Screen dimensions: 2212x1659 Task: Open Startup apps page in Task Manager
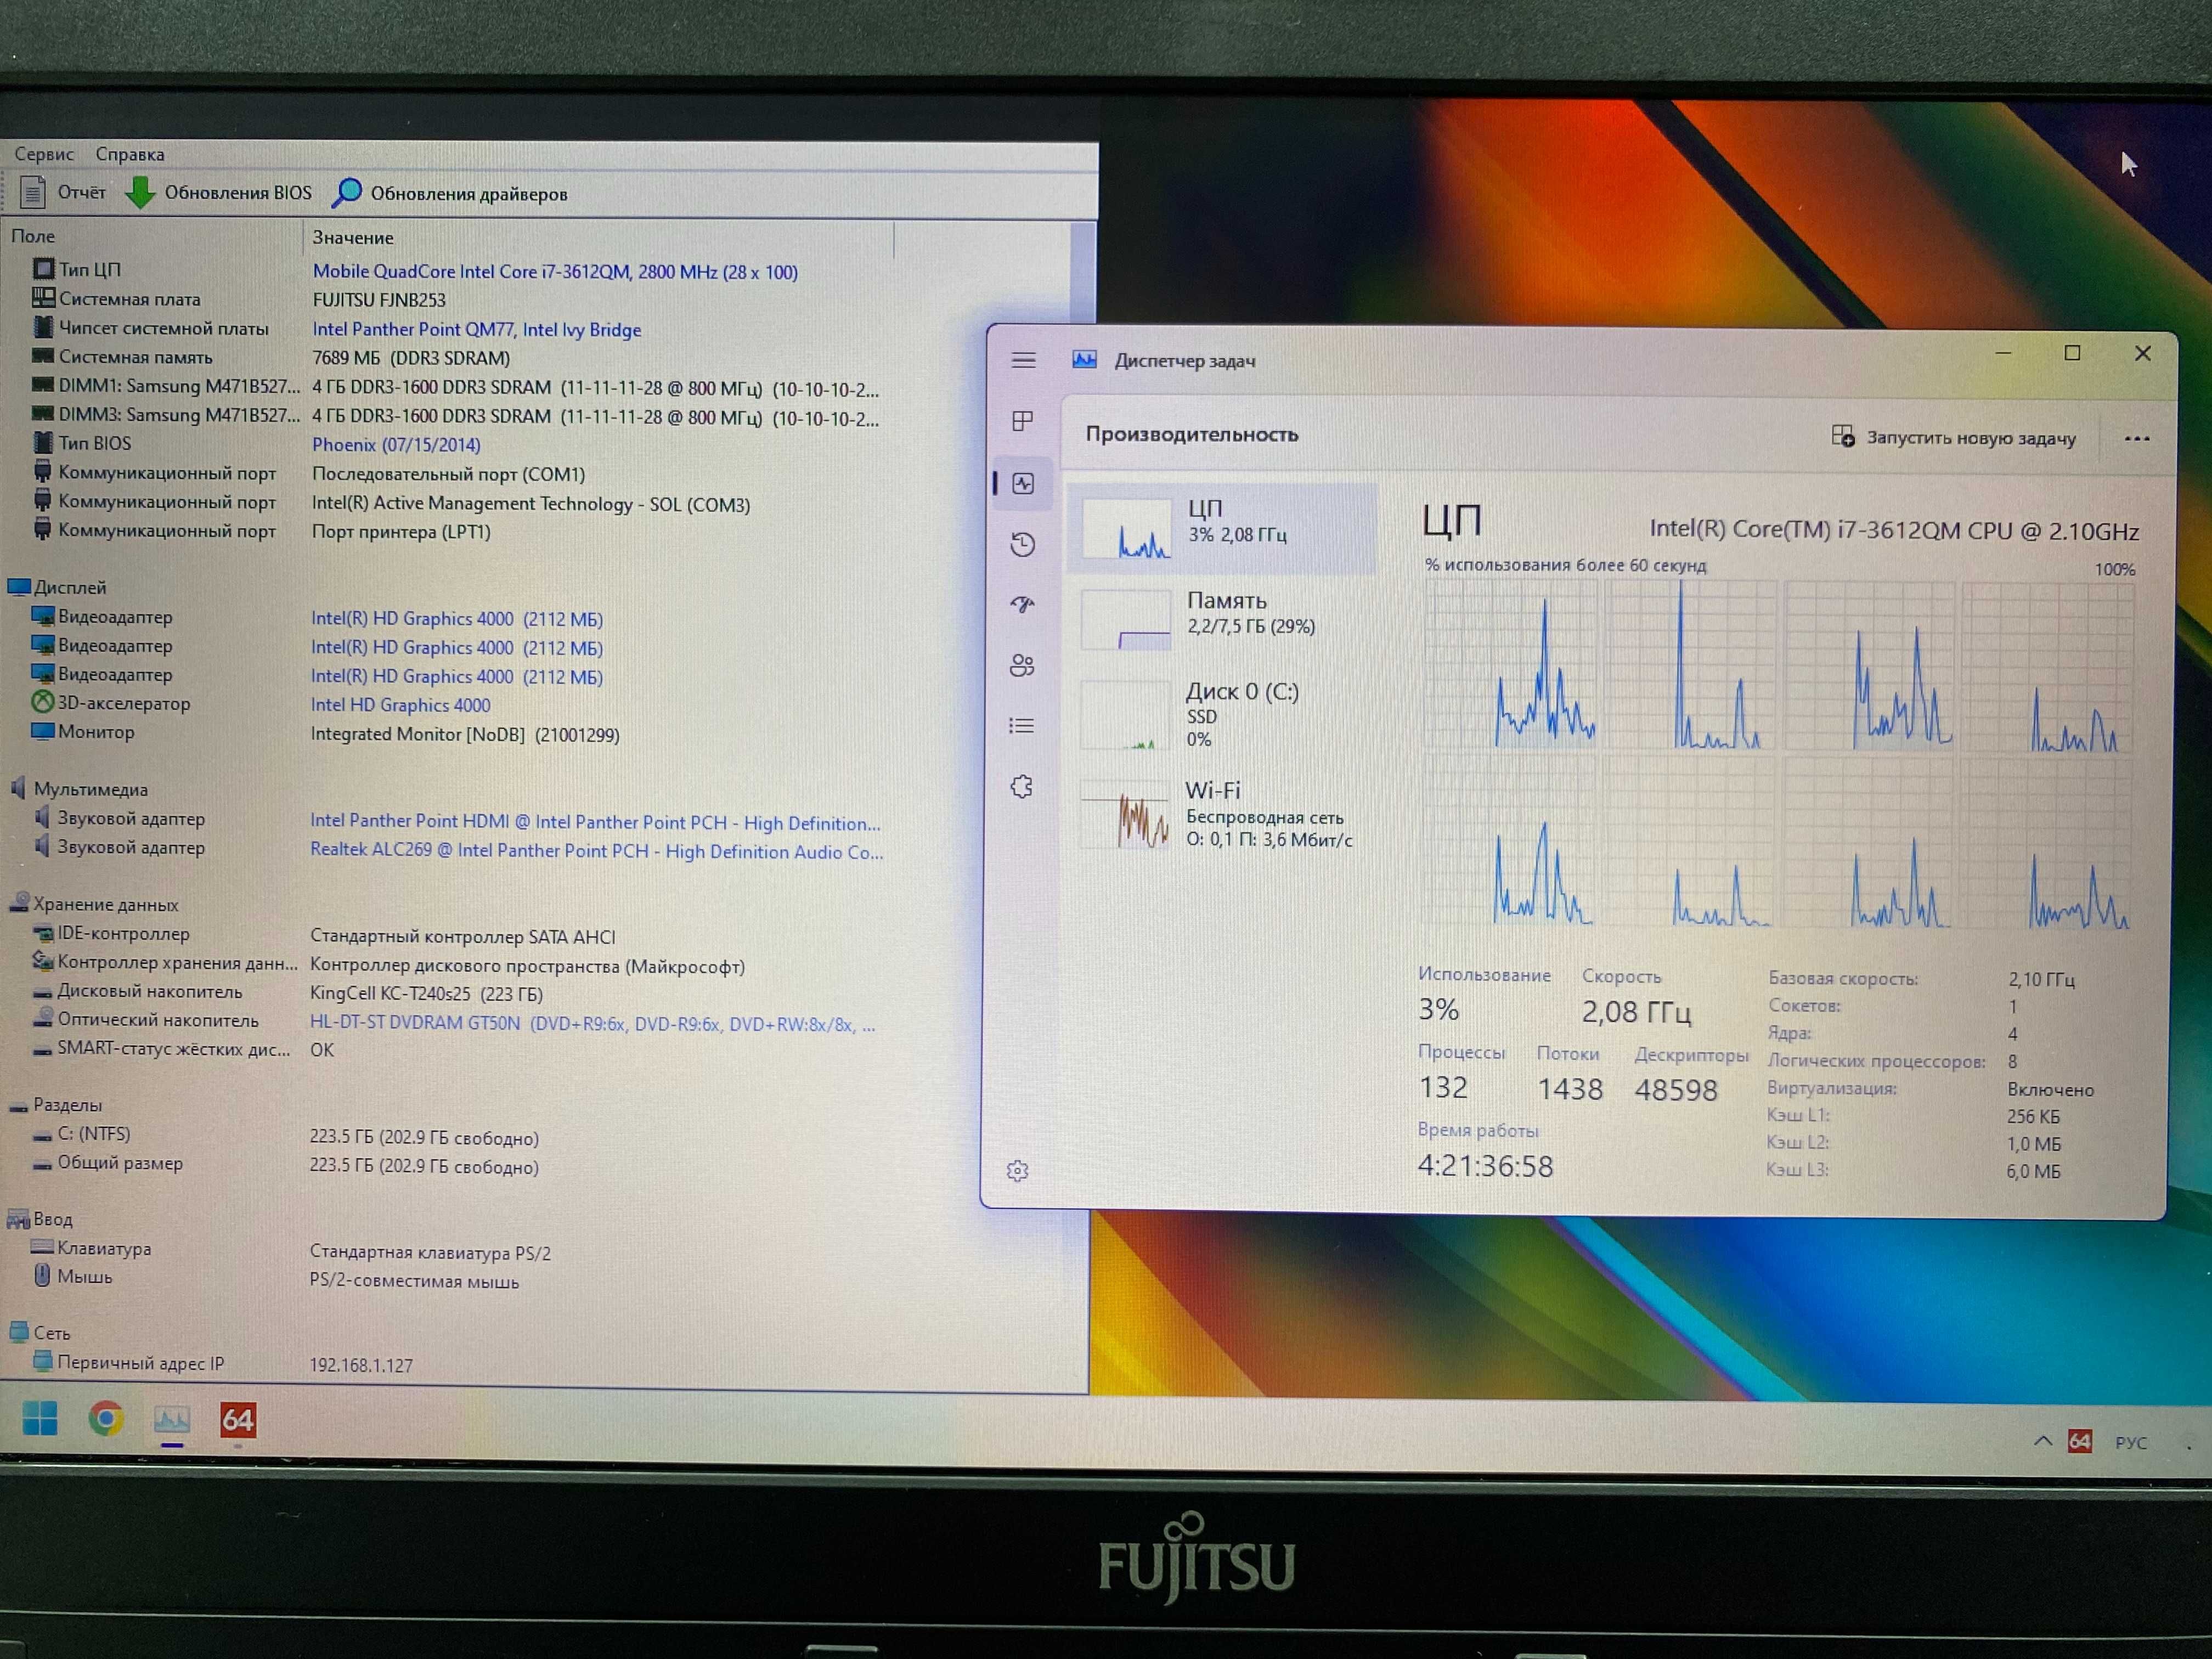coord(1022,604)
